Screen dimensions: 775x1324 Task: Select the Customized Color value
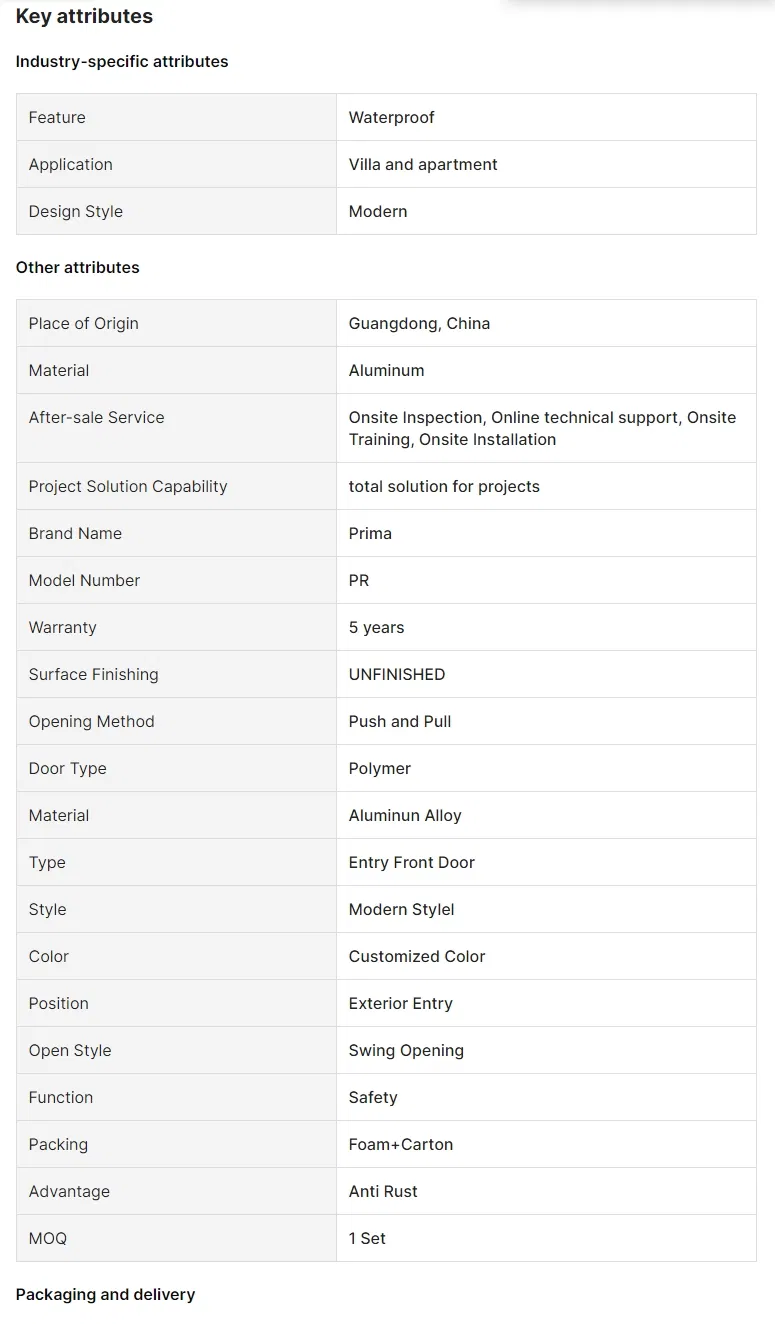pyautogui.click(x=417, y=956)
